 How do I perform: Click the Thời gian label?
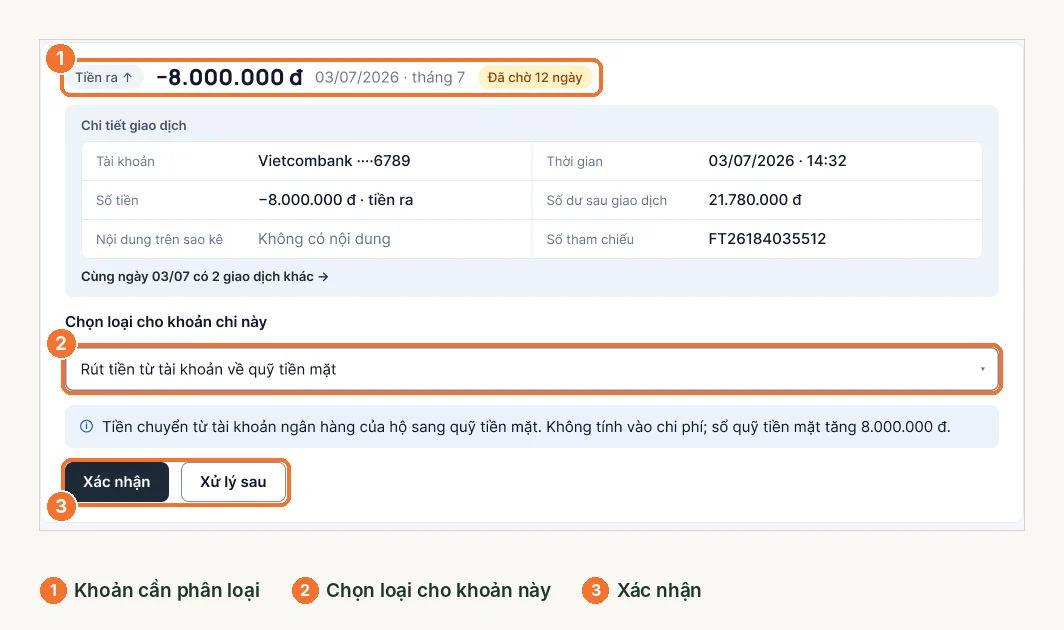[574, 162]
